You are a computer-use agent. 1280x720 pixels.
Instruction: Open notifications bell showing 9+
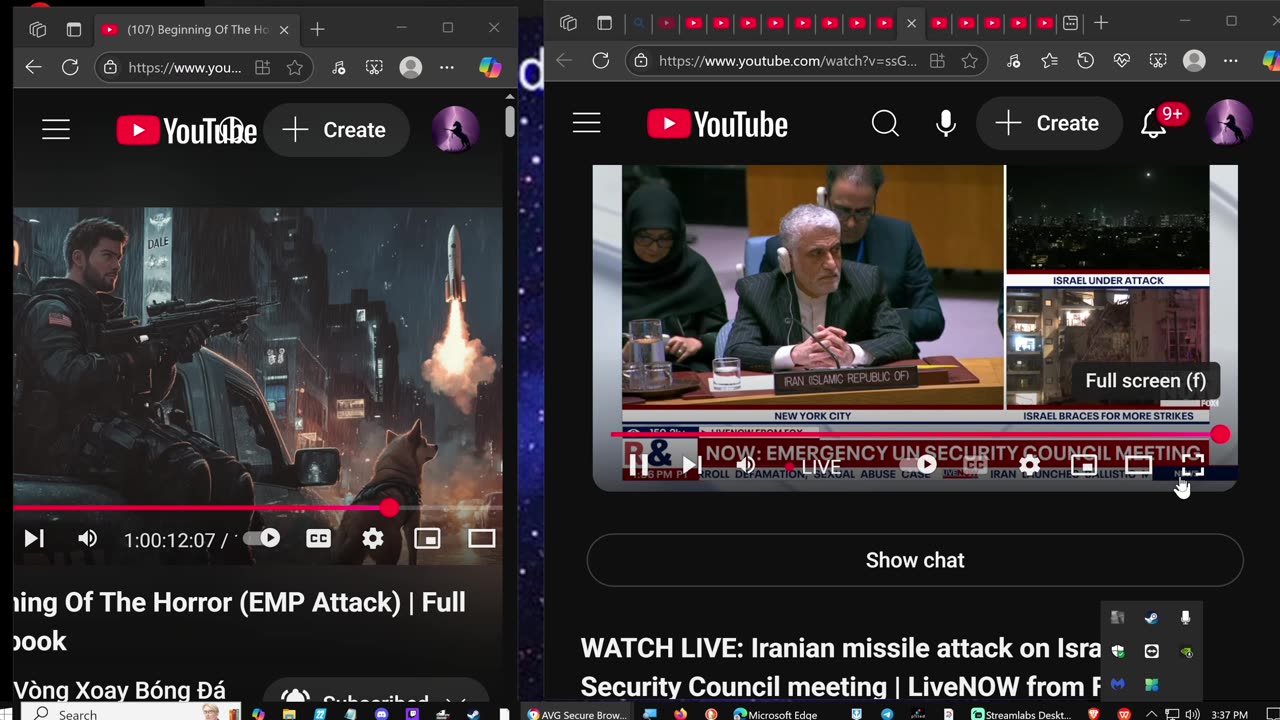tap(1155, 123)
